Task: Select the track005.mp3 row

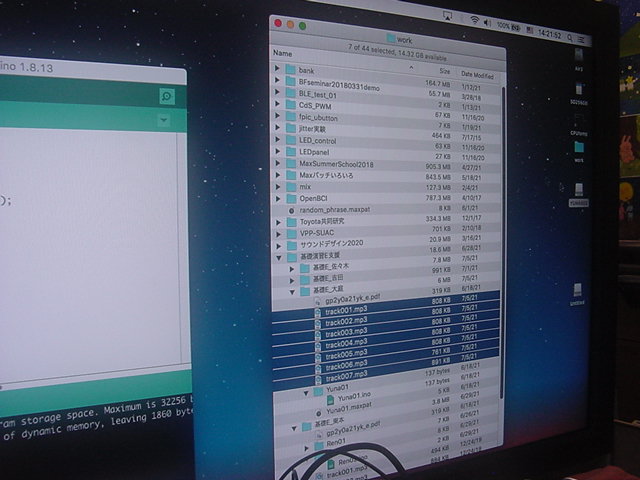Action: click(386, 351)
